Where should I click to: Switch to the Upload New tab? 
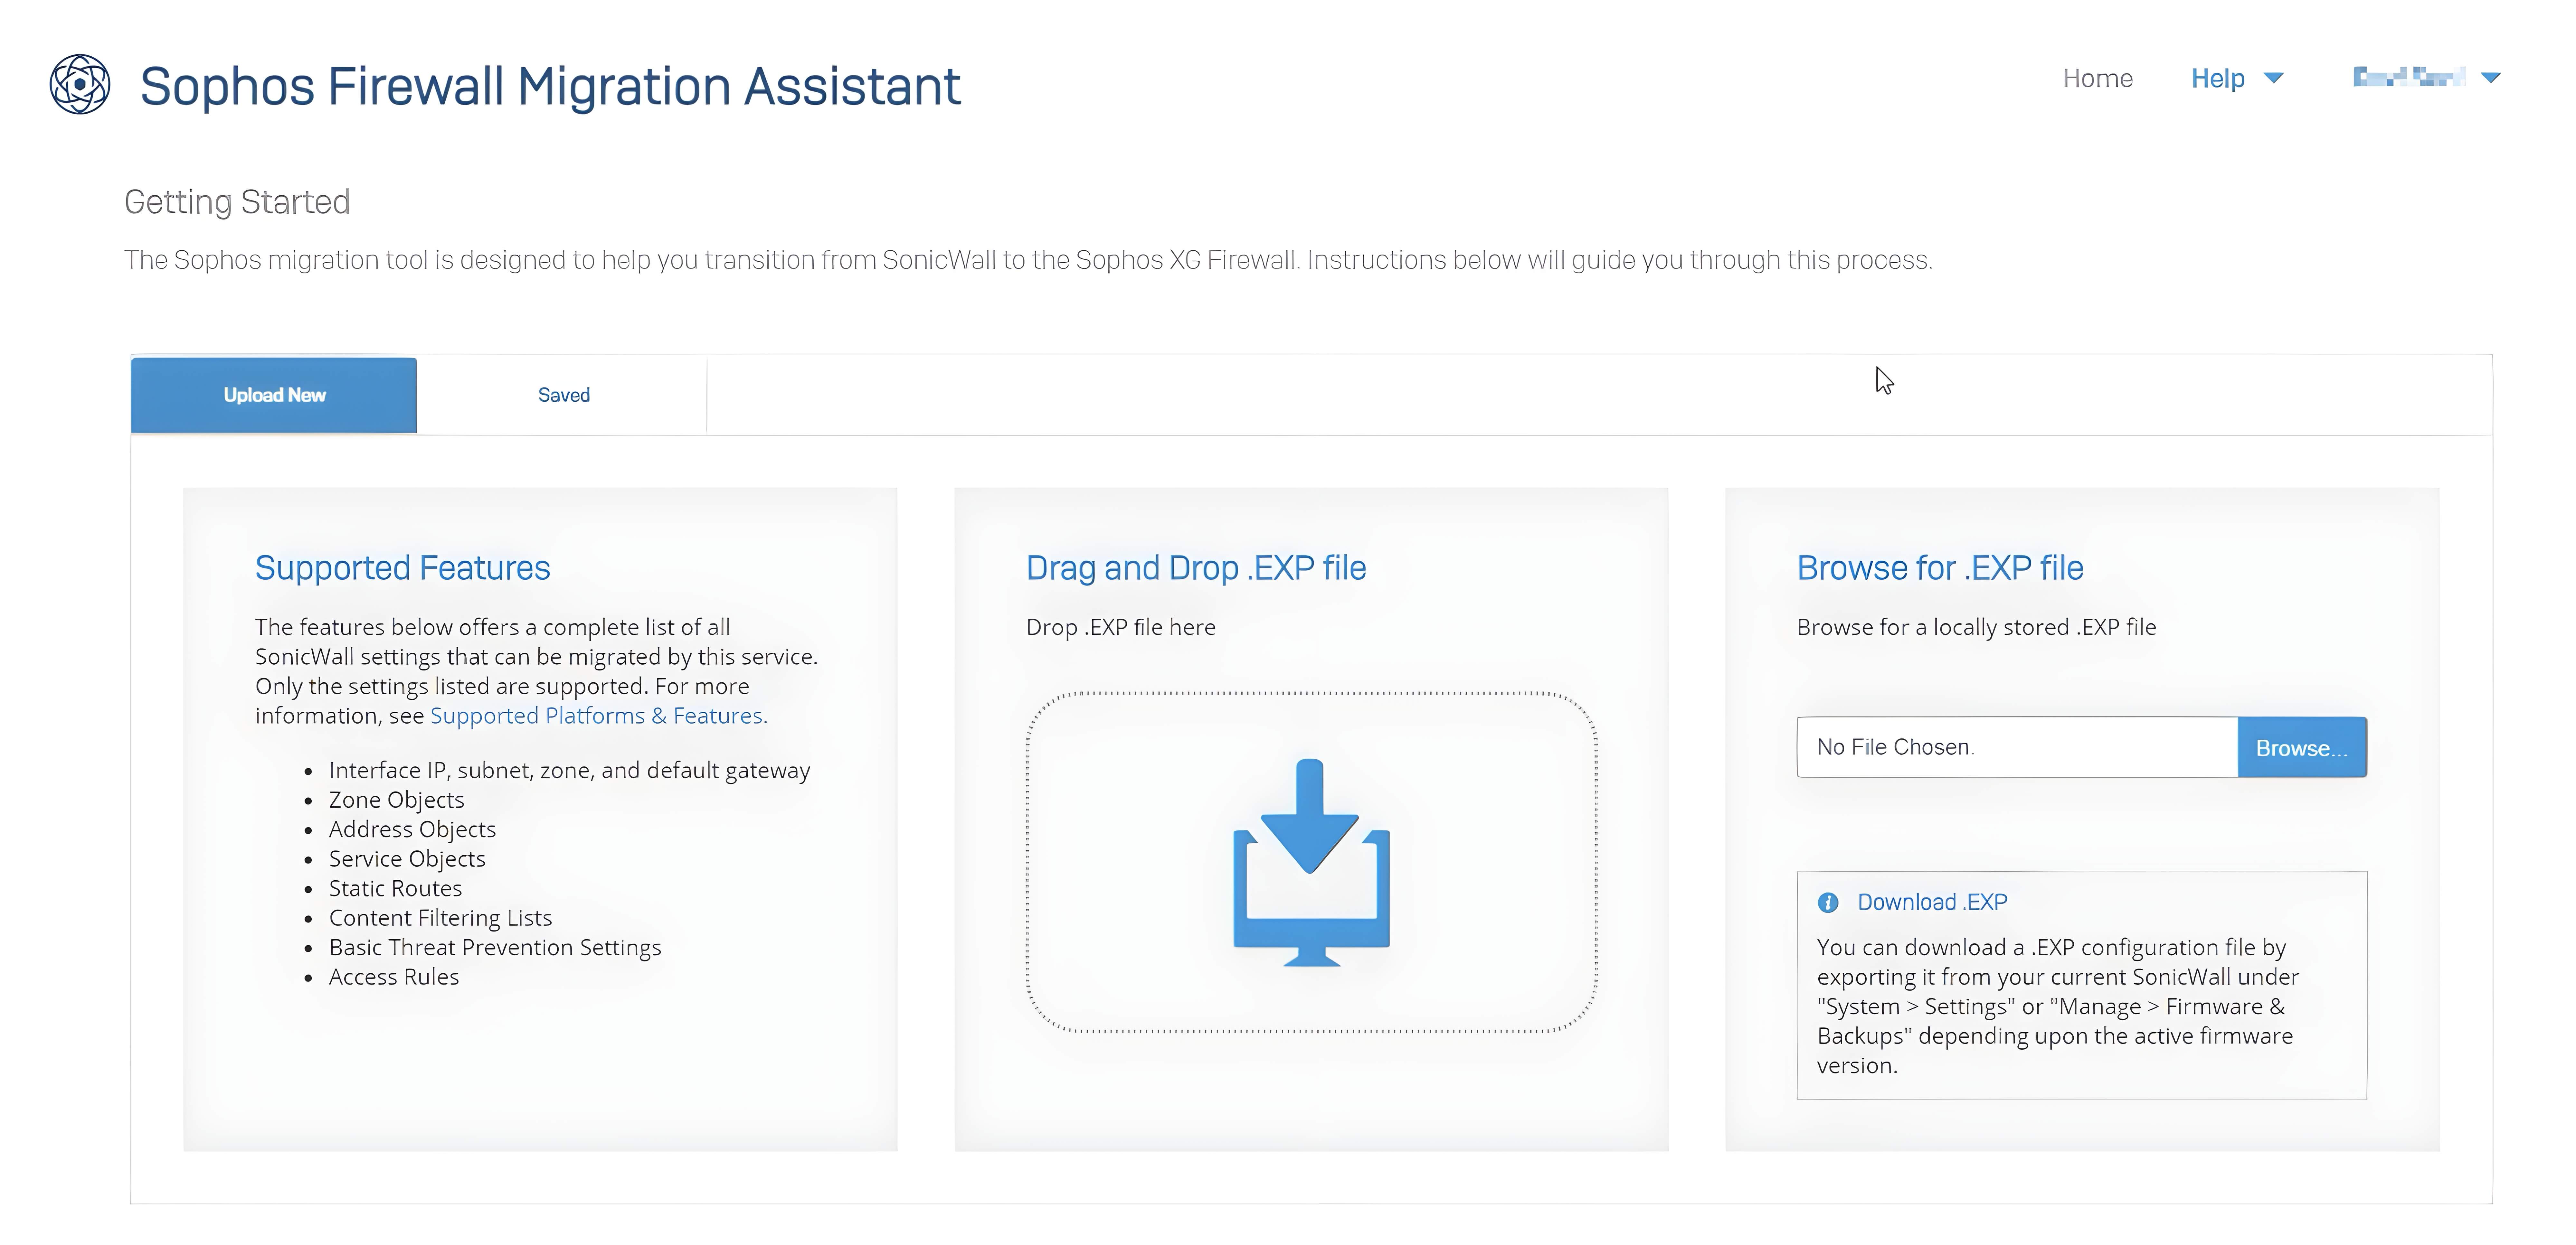point(274,395)
